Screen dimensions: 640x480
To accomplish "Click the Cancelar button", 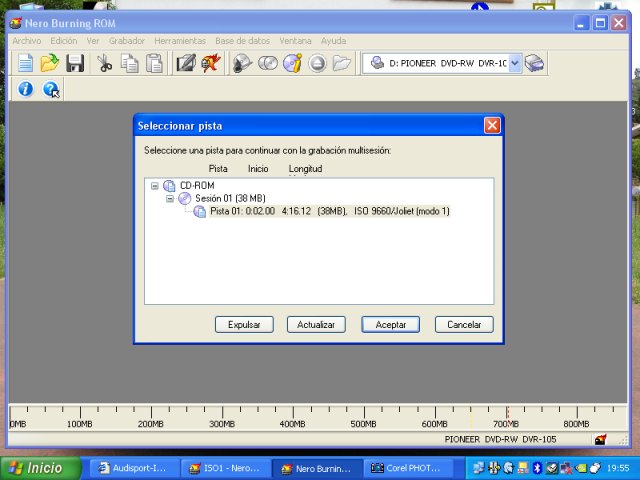I will pyautogui.click(x=464, y=324).
